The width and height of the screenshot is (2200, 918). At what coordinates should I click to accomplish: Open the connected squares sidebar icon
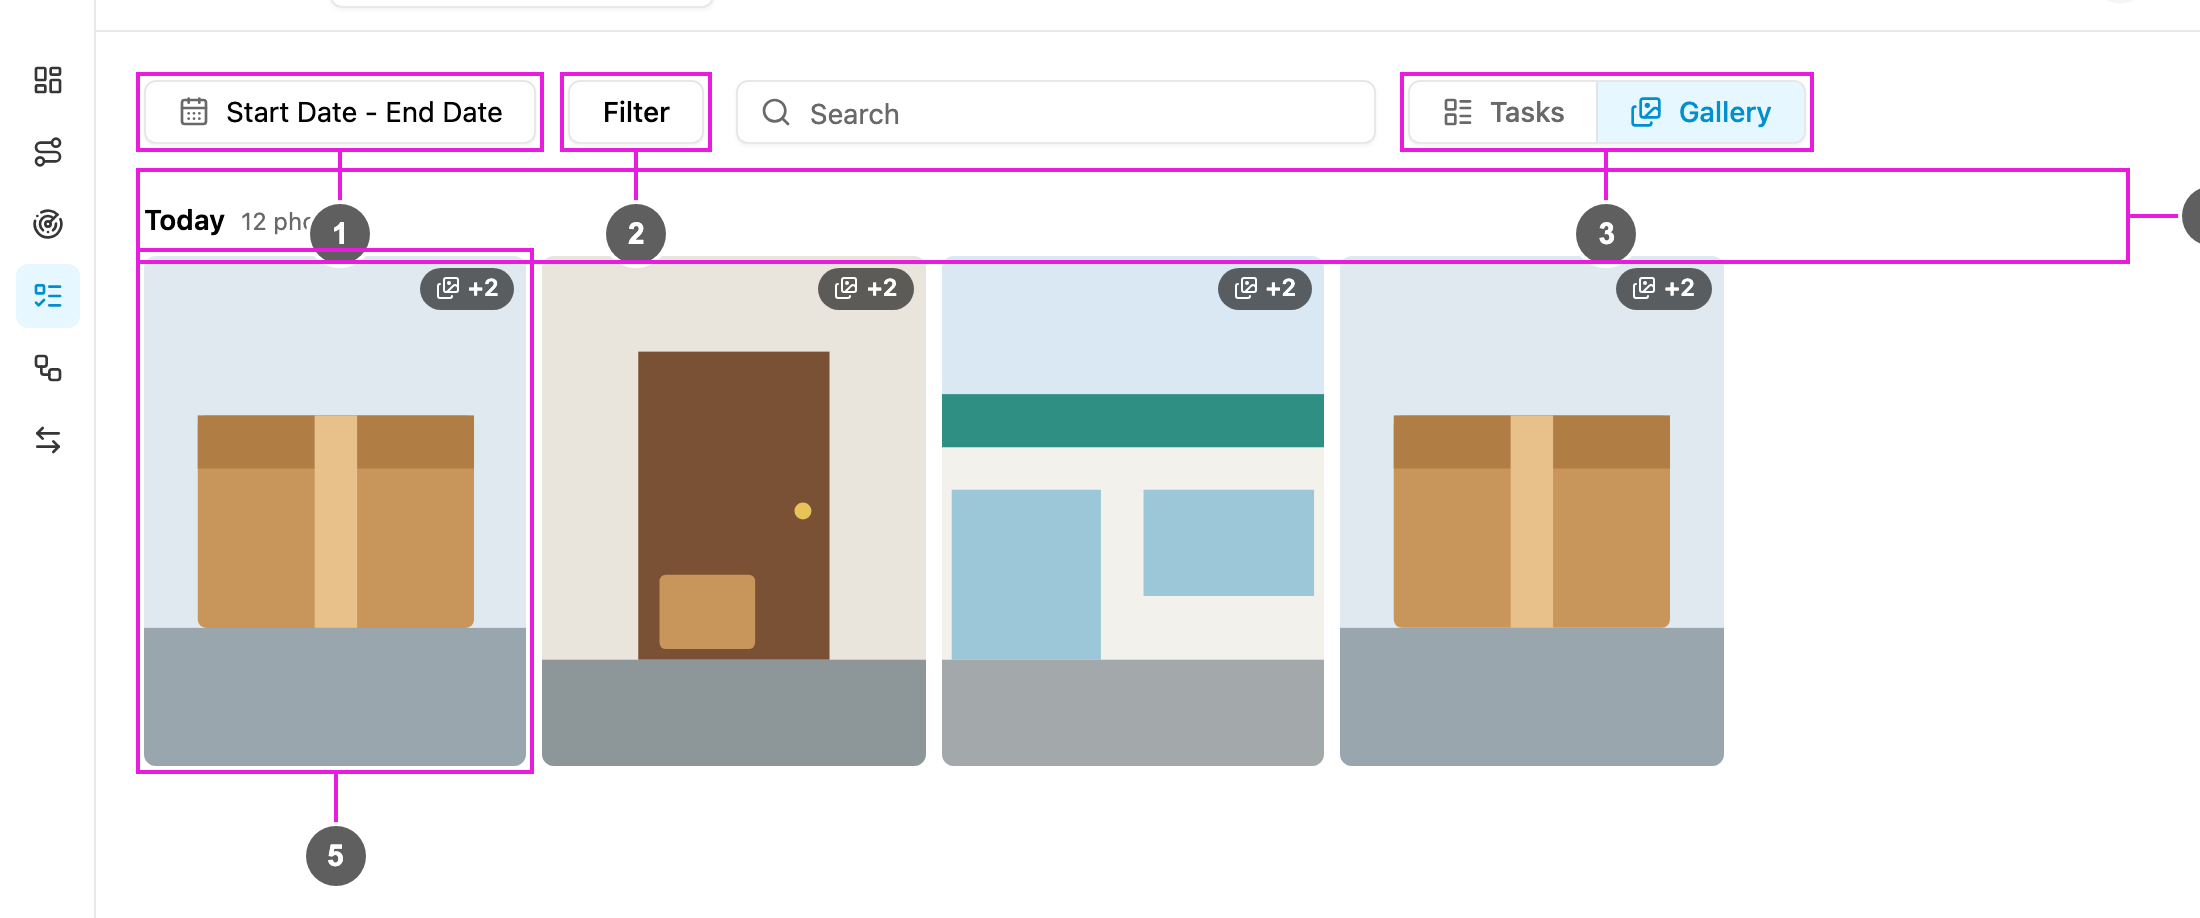tap(48, 368)
